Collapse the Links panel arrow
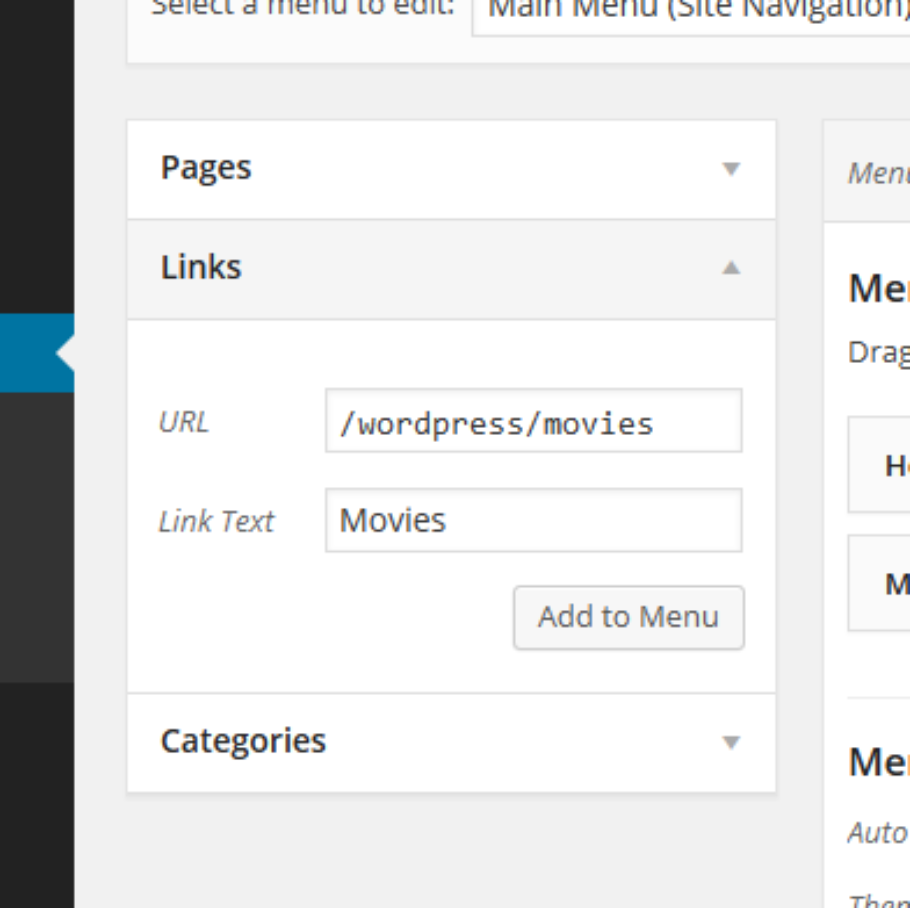 tap(731, 267)
